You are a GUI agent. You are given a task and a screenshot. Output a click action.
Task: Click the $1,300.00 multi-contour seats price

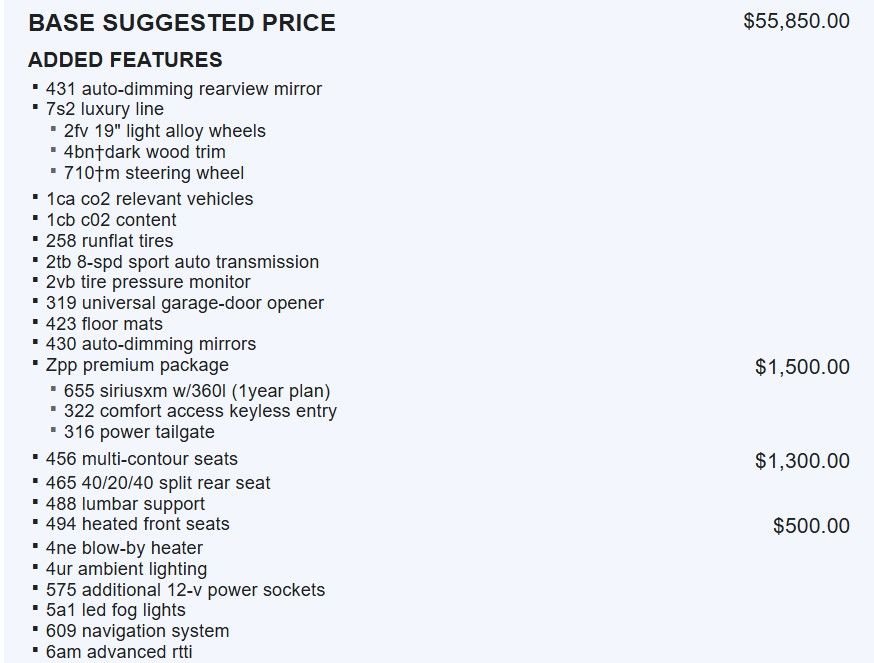[x=802, y=461]
